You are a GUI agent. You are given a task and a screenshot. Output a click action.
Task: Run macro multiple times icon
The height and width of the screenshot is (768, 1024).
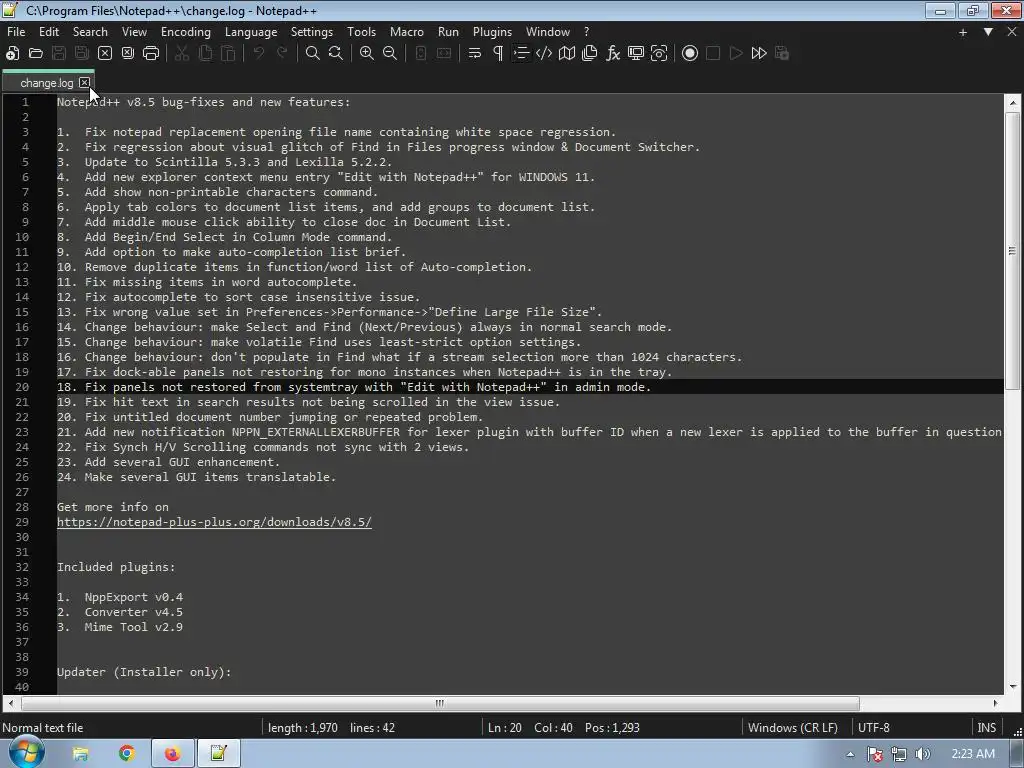coord(759,54)
